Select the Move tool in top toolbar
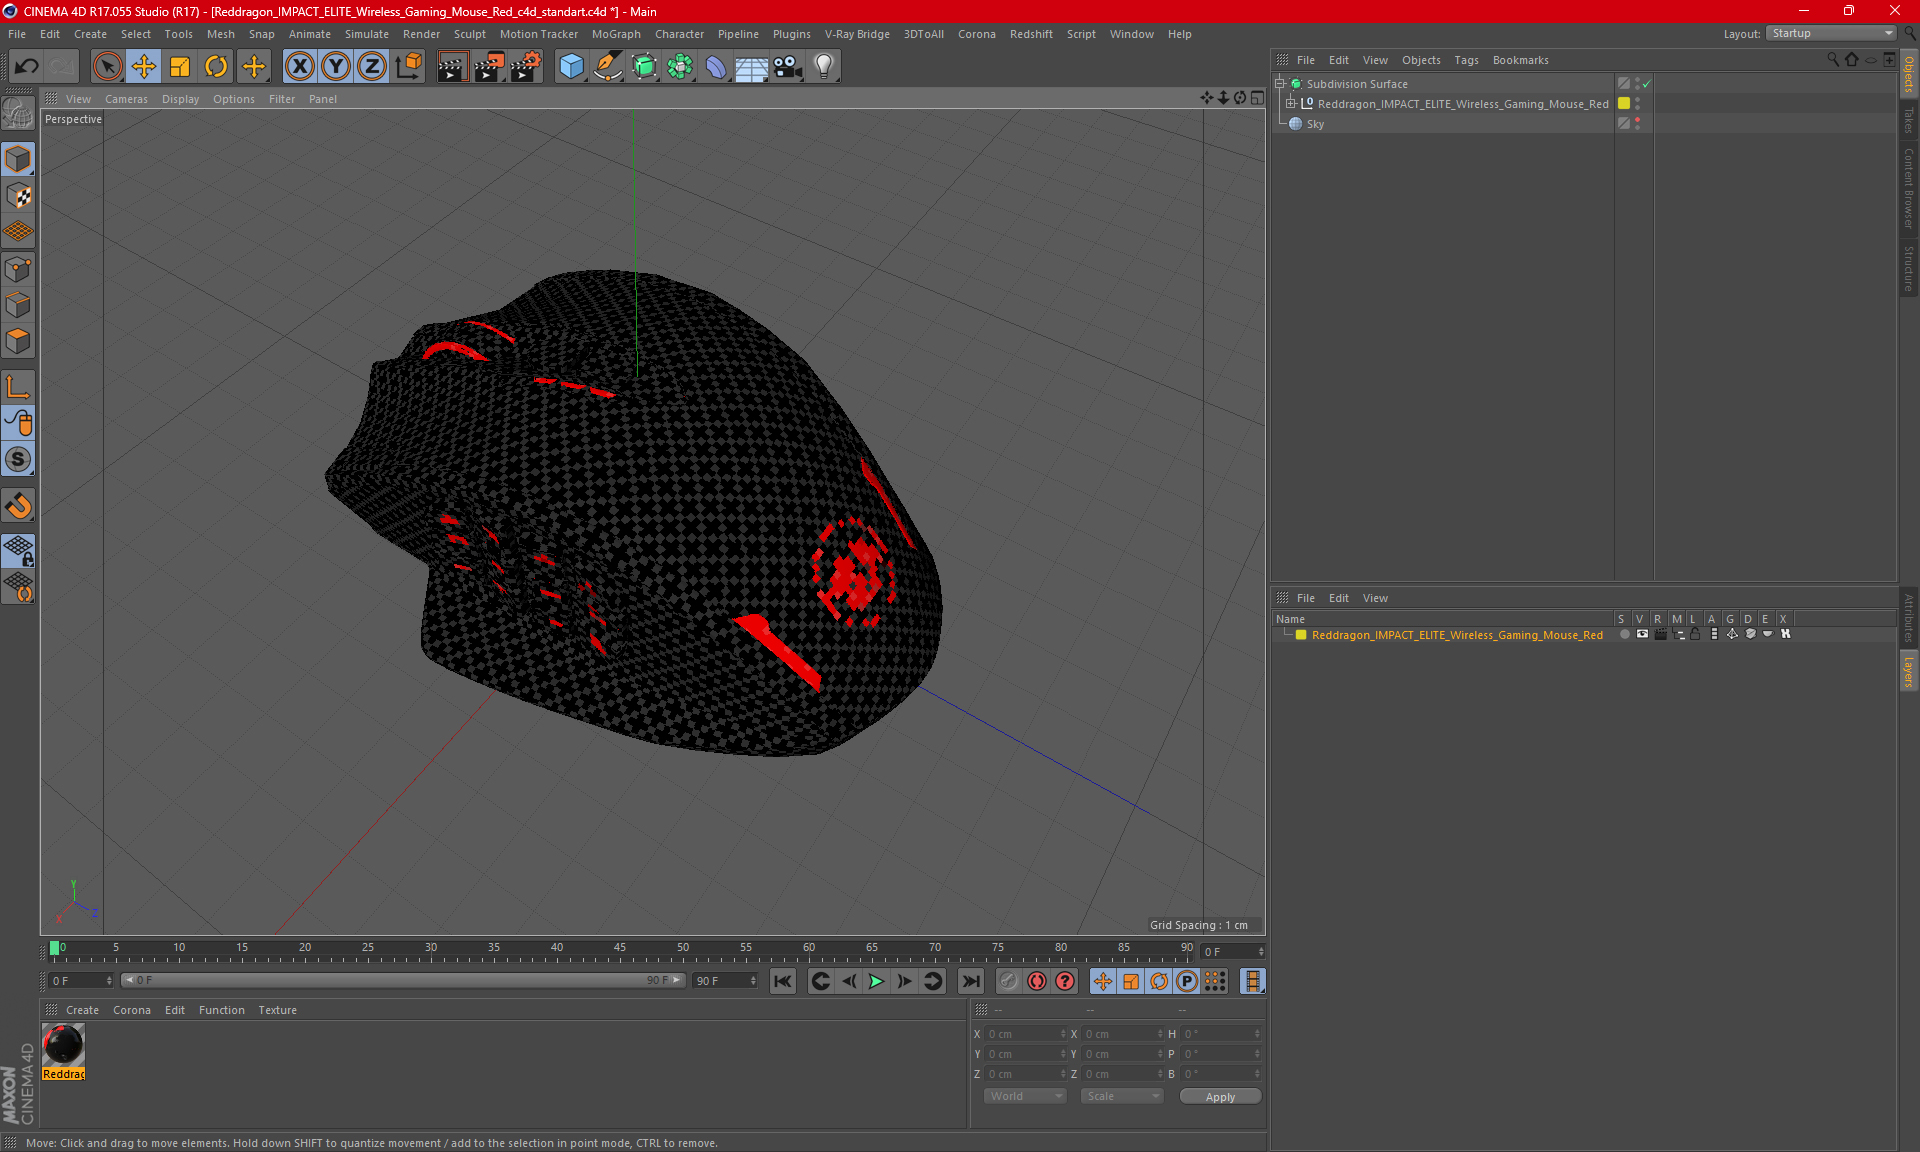This screenshot has height=1152, width=1920. [x=144, y=66]
